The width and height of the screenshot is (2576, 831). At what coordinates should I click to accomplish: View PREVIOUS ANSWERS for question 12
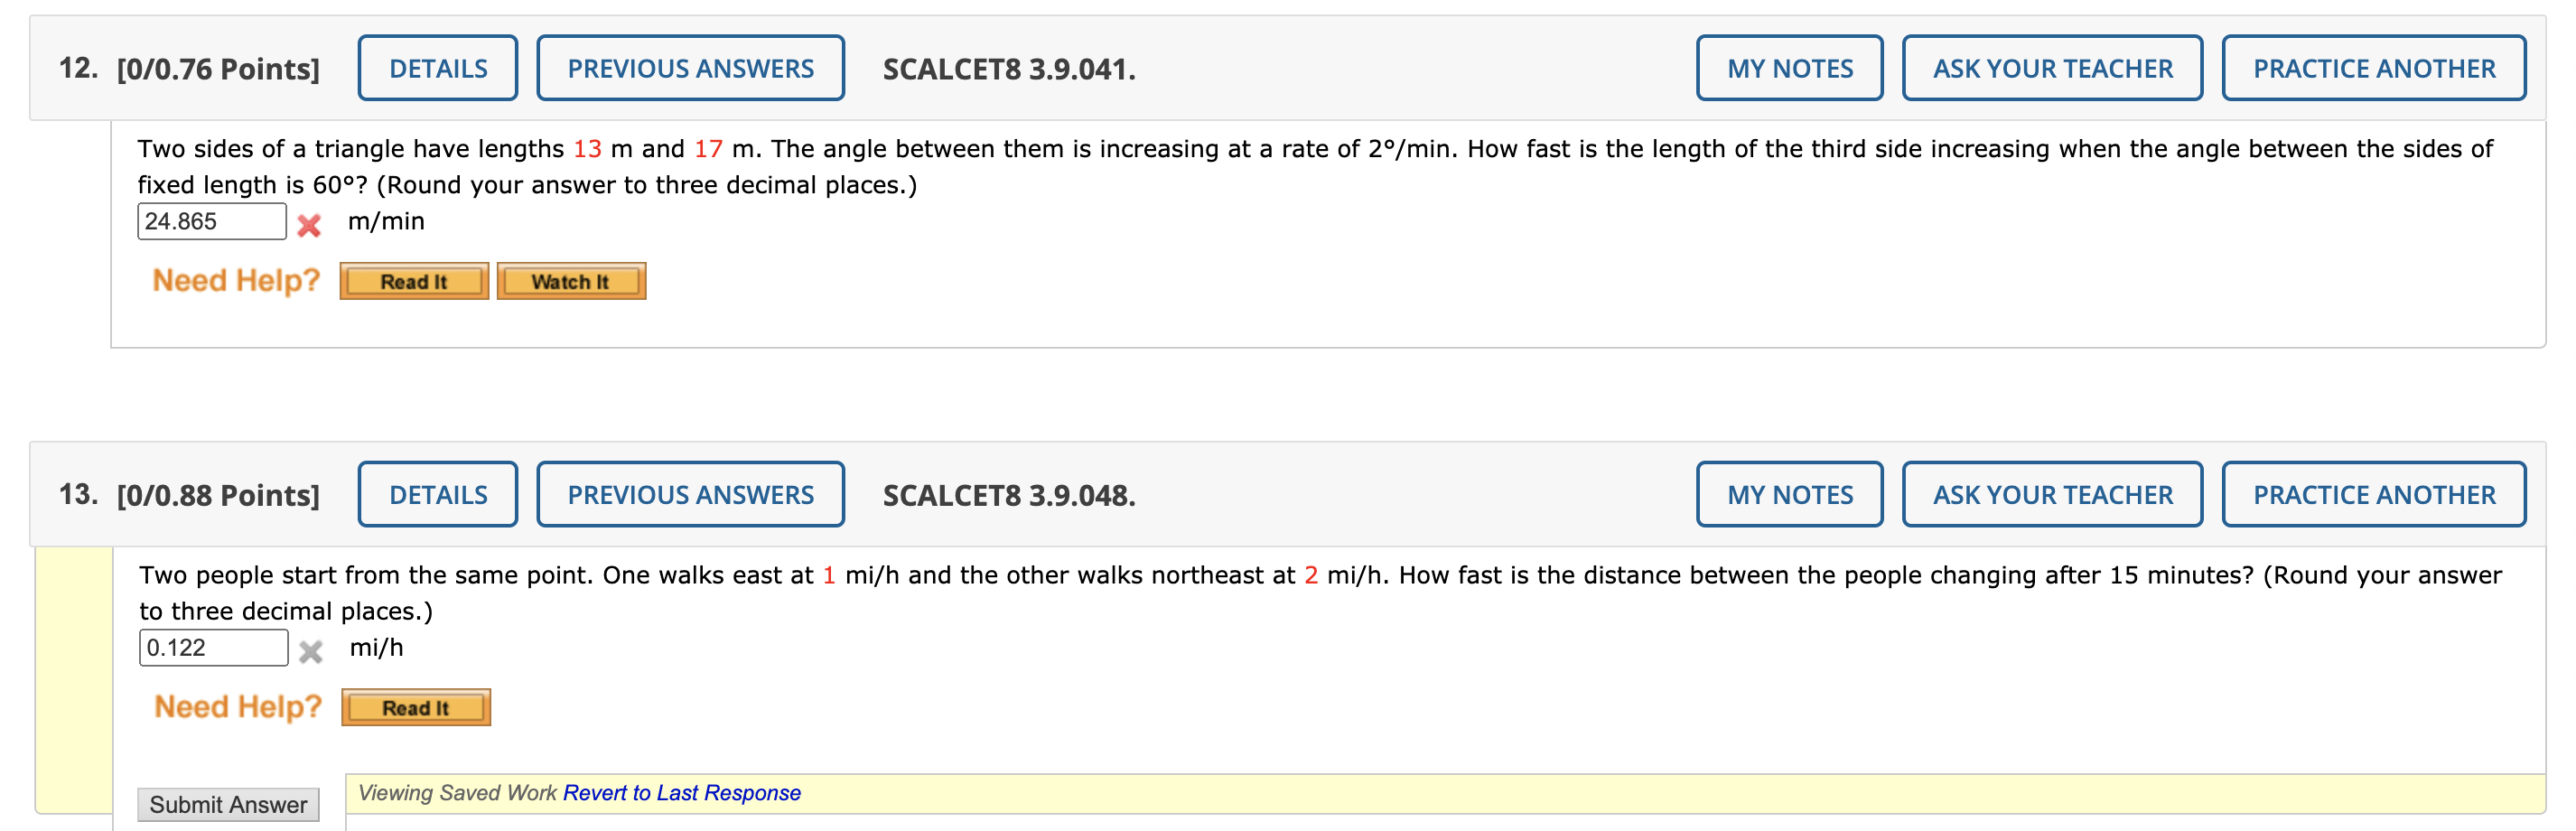pyautogui.click(x=690, y=67)
